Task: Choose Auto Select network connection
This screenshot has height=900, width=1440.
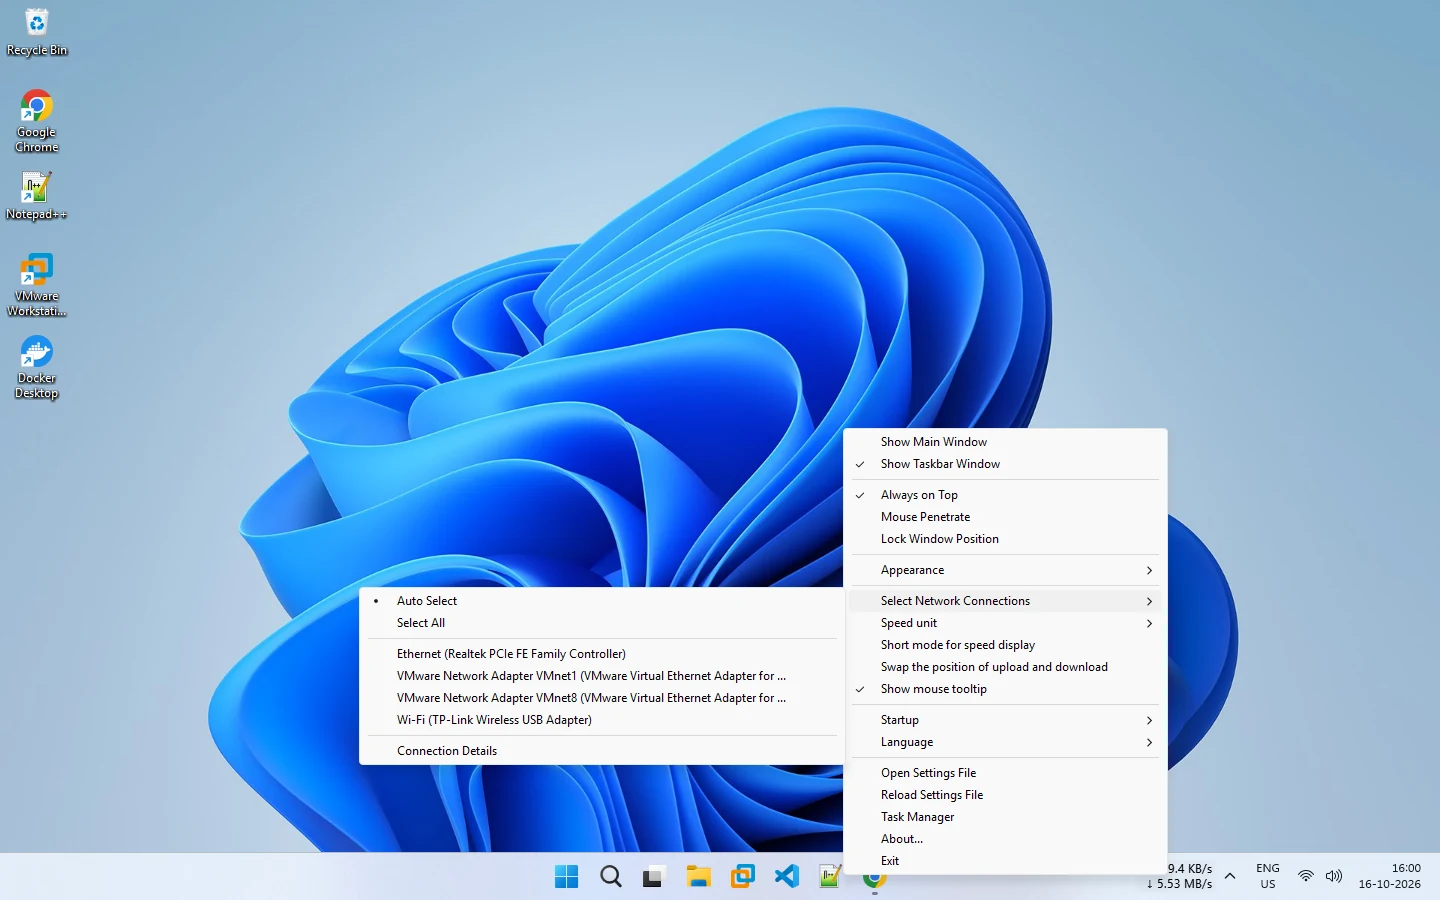Action: click(601, 601)
